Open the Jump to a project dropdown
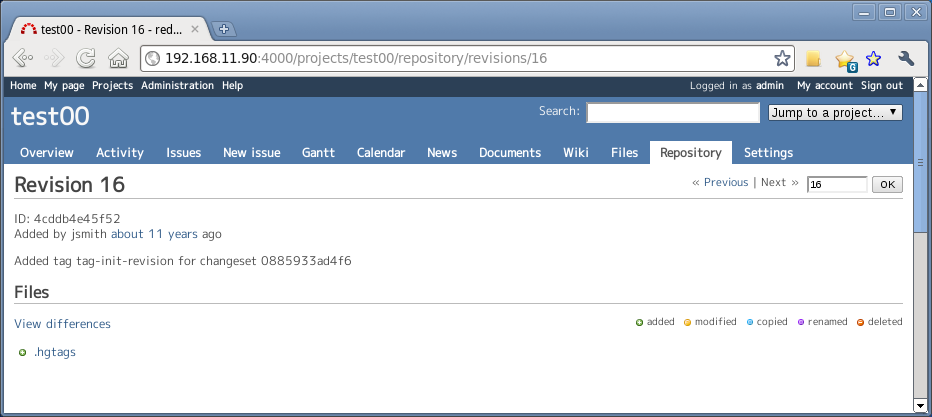Screen dimensions: 932x417 [835, 112]
